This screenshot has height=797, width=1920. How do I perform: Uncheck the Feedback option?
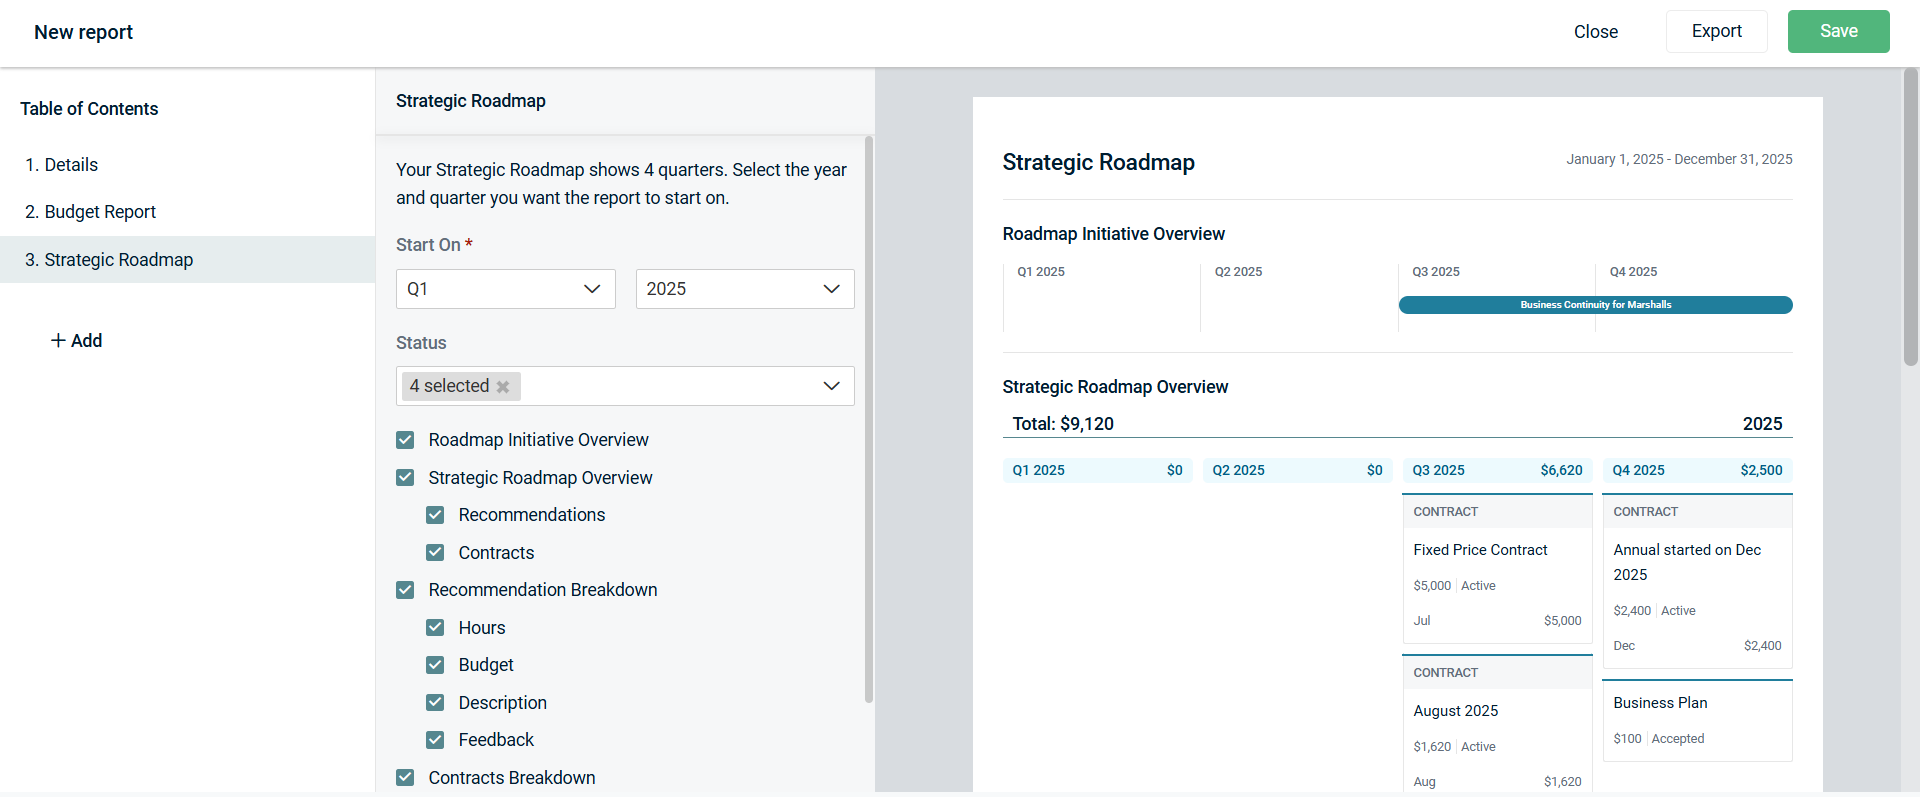pos(435,740)
